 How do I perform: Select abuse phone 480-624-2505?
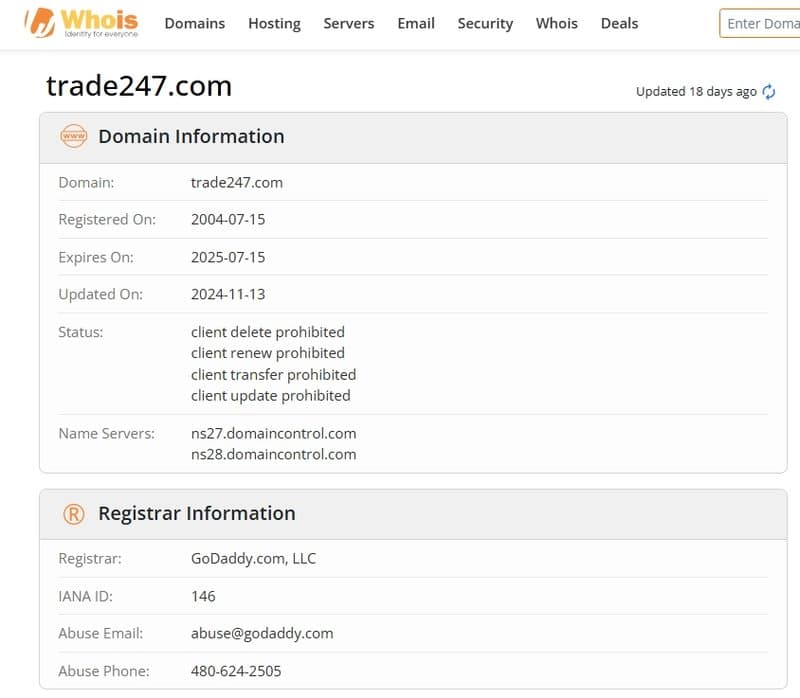click(236, 671)
